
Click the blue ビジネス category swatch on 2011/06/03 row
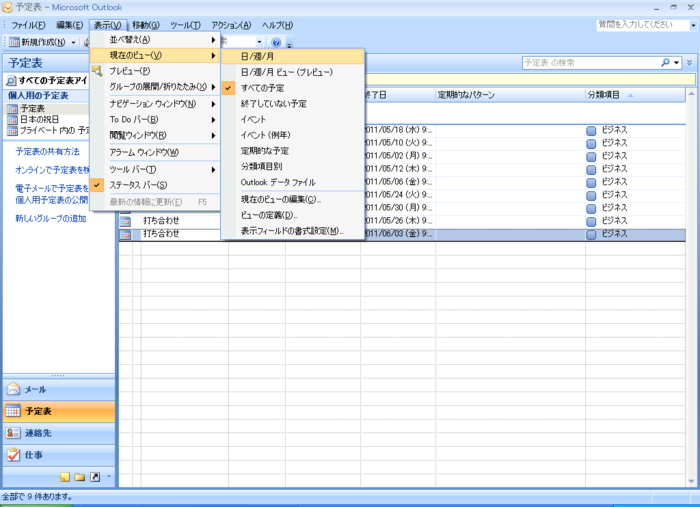592,235
